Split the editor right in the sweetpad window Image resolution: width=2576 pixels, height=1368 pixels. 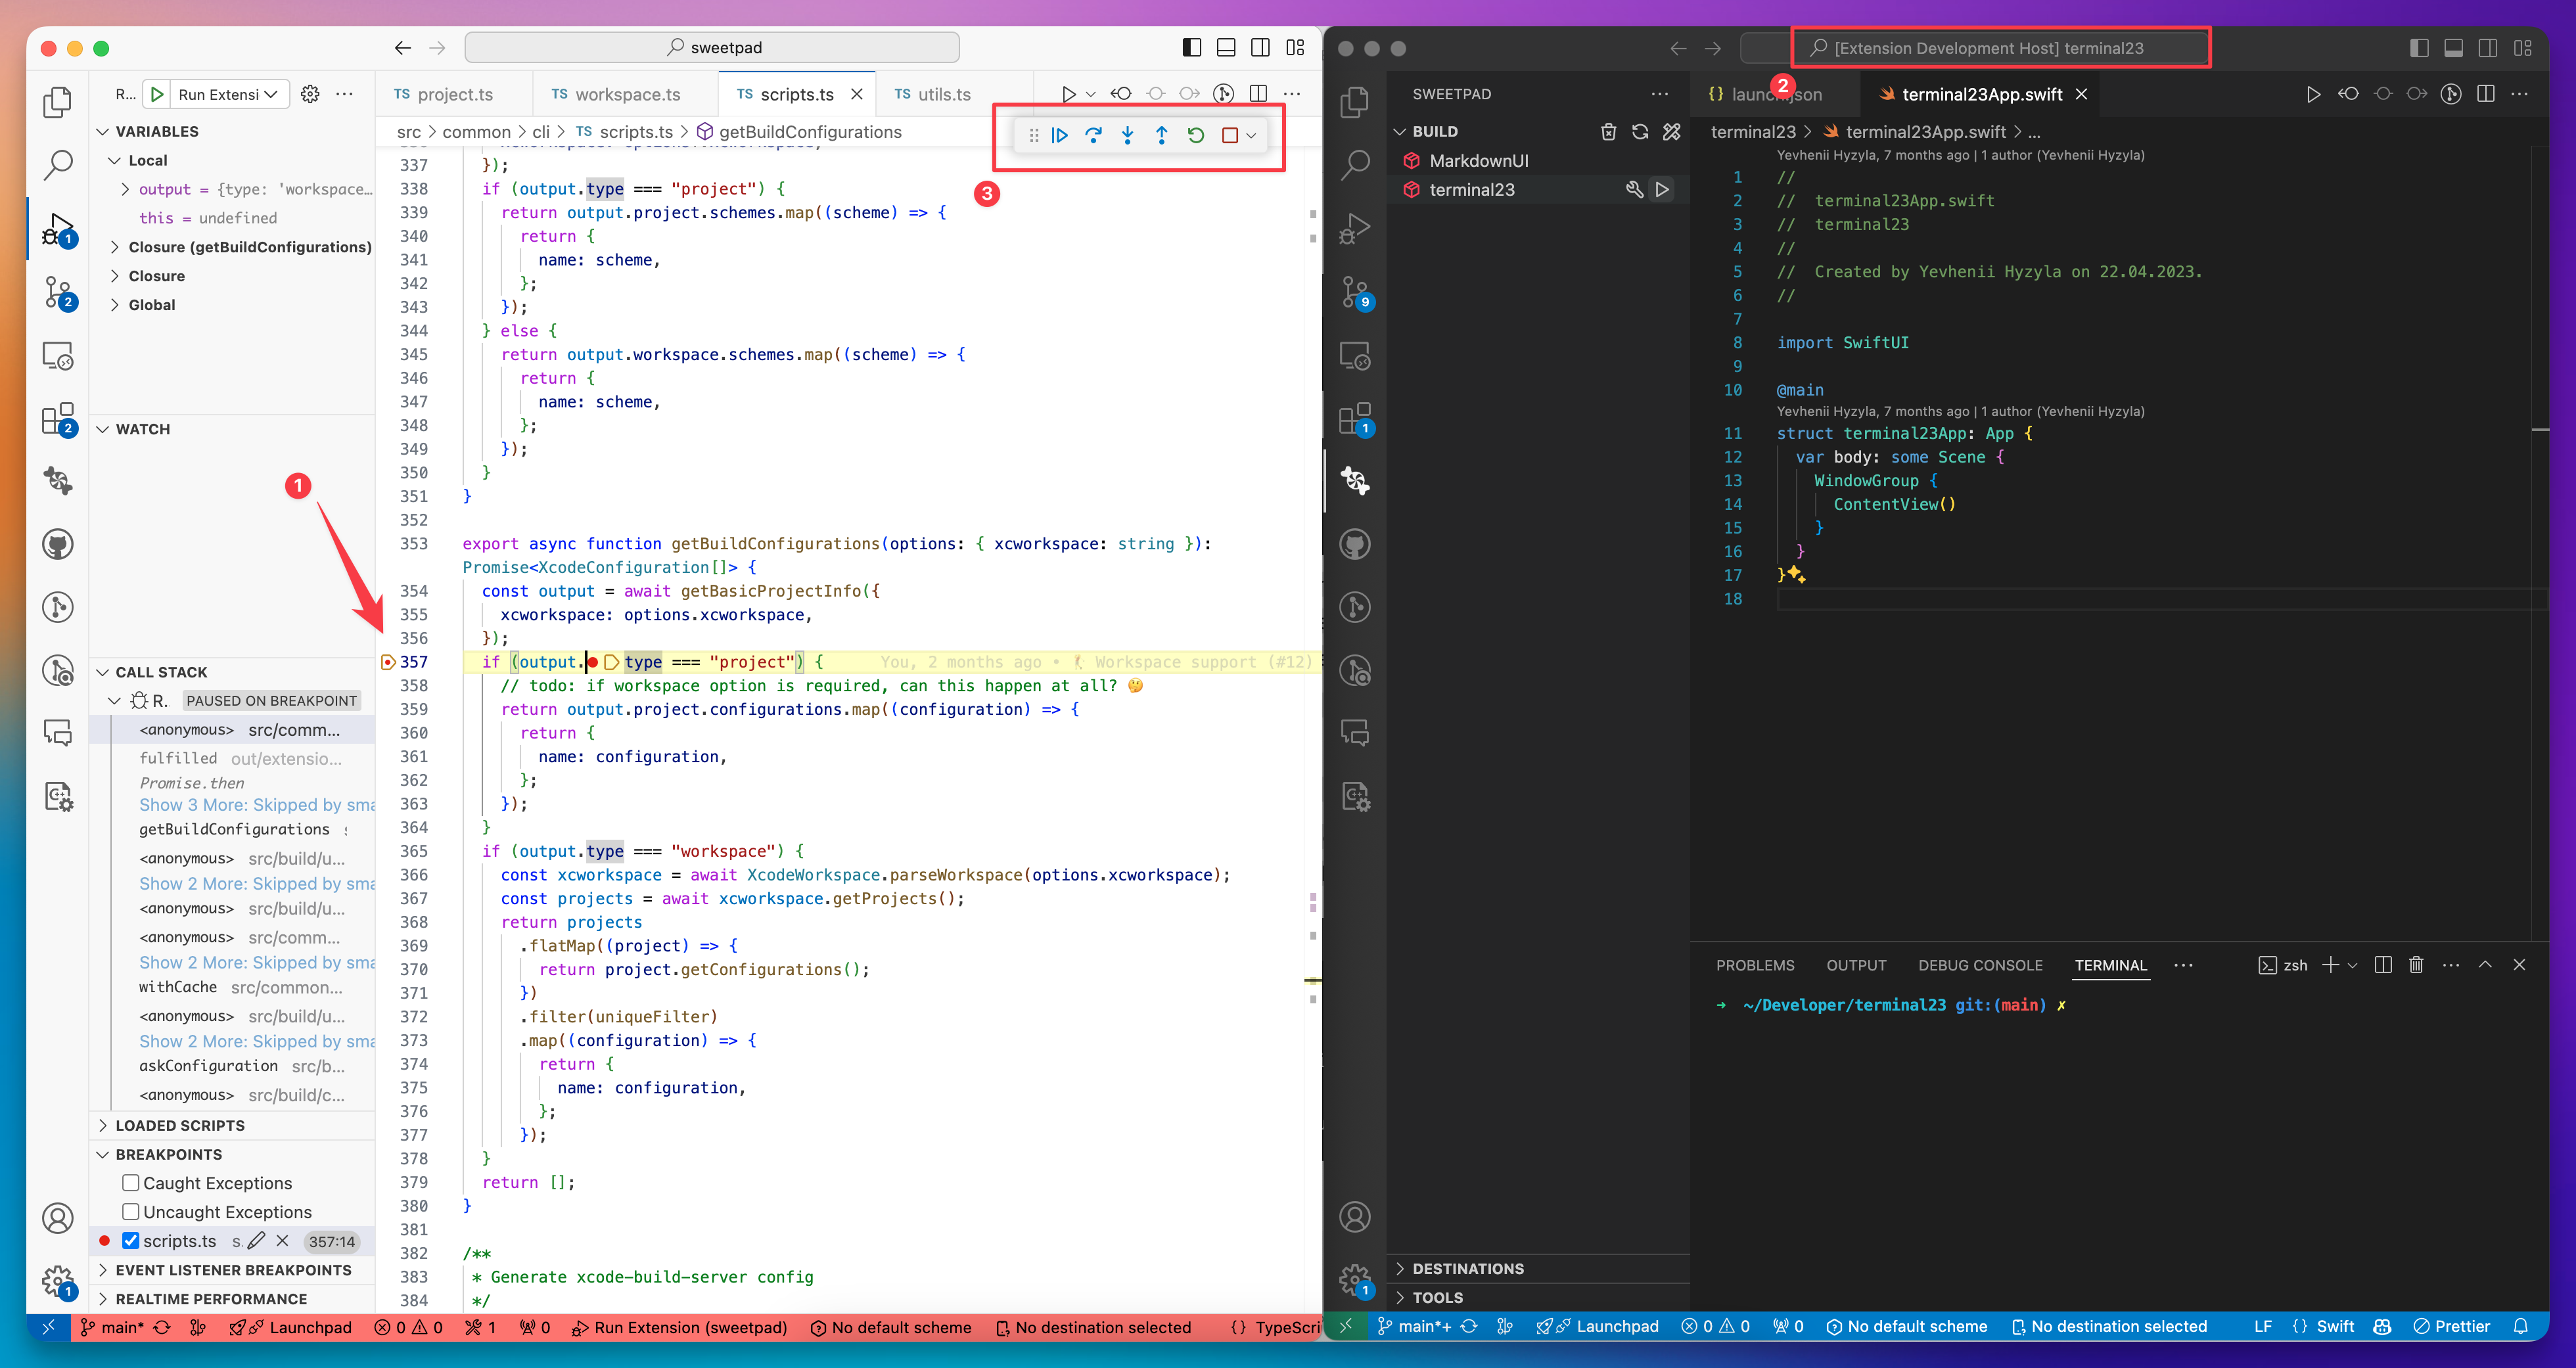[1259, 94]
